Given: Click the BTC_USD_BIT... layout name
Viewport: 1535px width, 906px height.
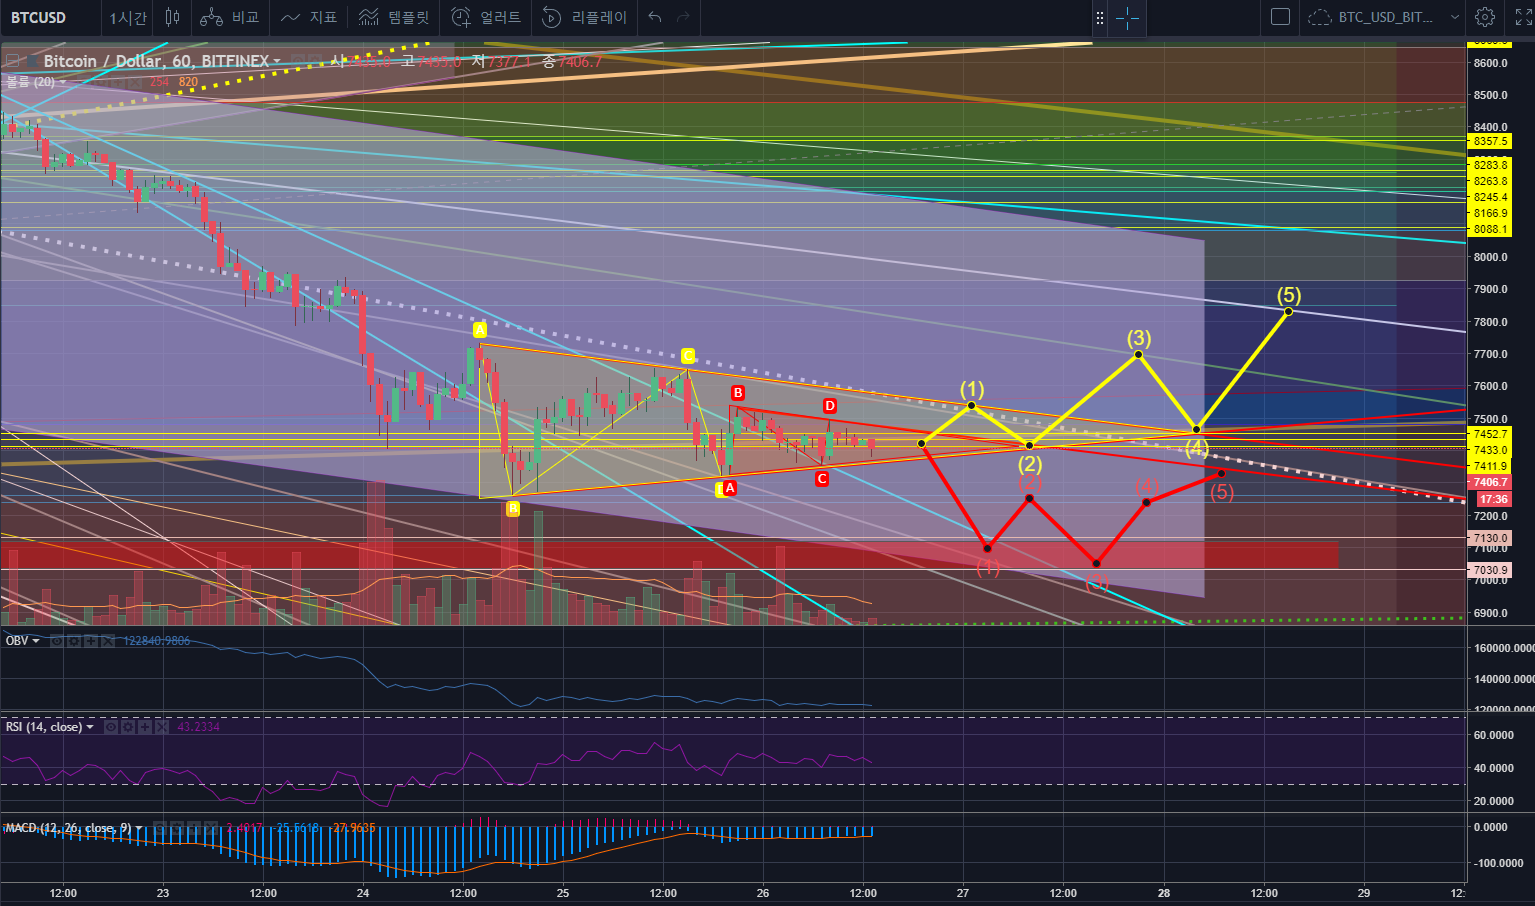Looking at the screenshot, I should [1385, 17].
